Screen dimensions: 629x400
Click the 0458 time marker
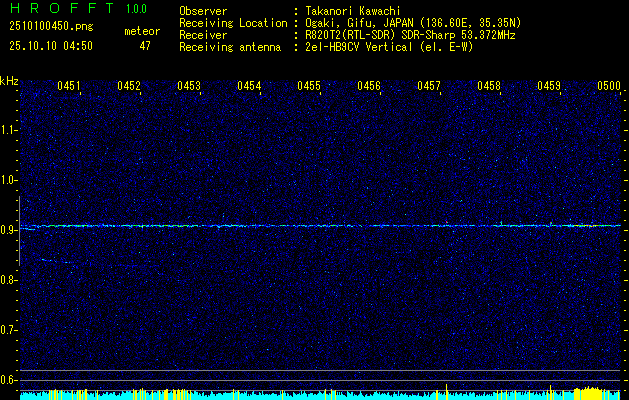pyautogui.click(x=489, y=86)
